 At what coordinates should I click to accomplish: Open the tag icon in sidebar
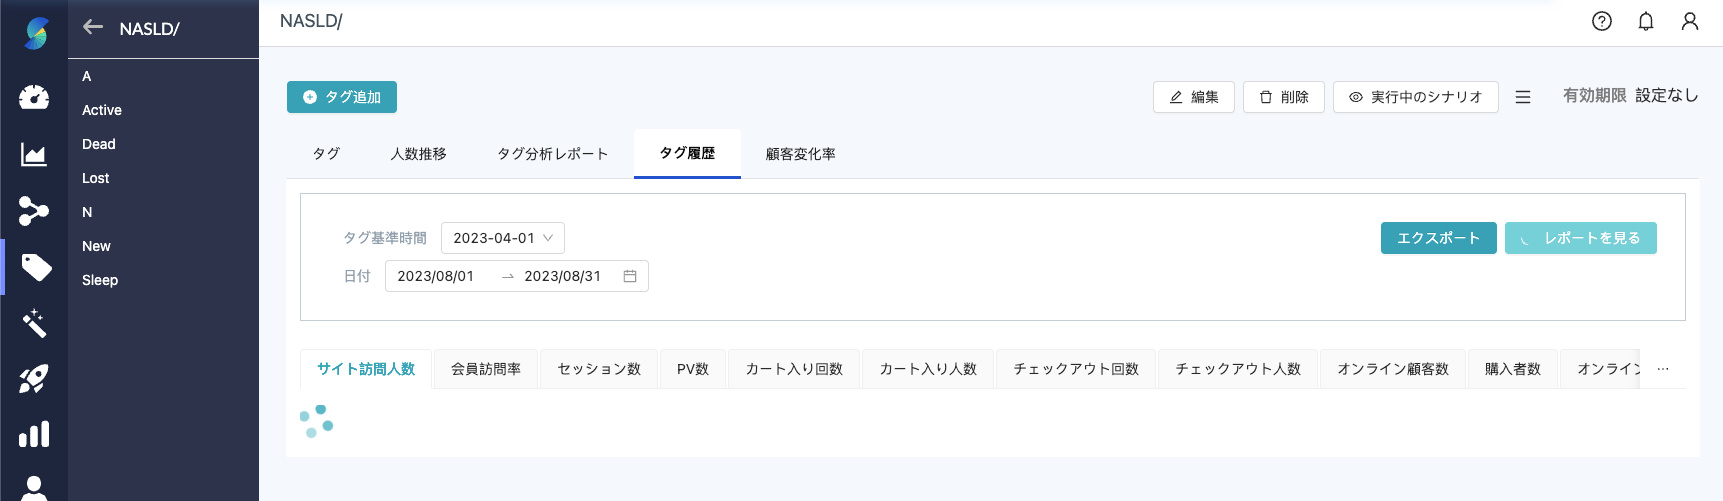[36, 267]
